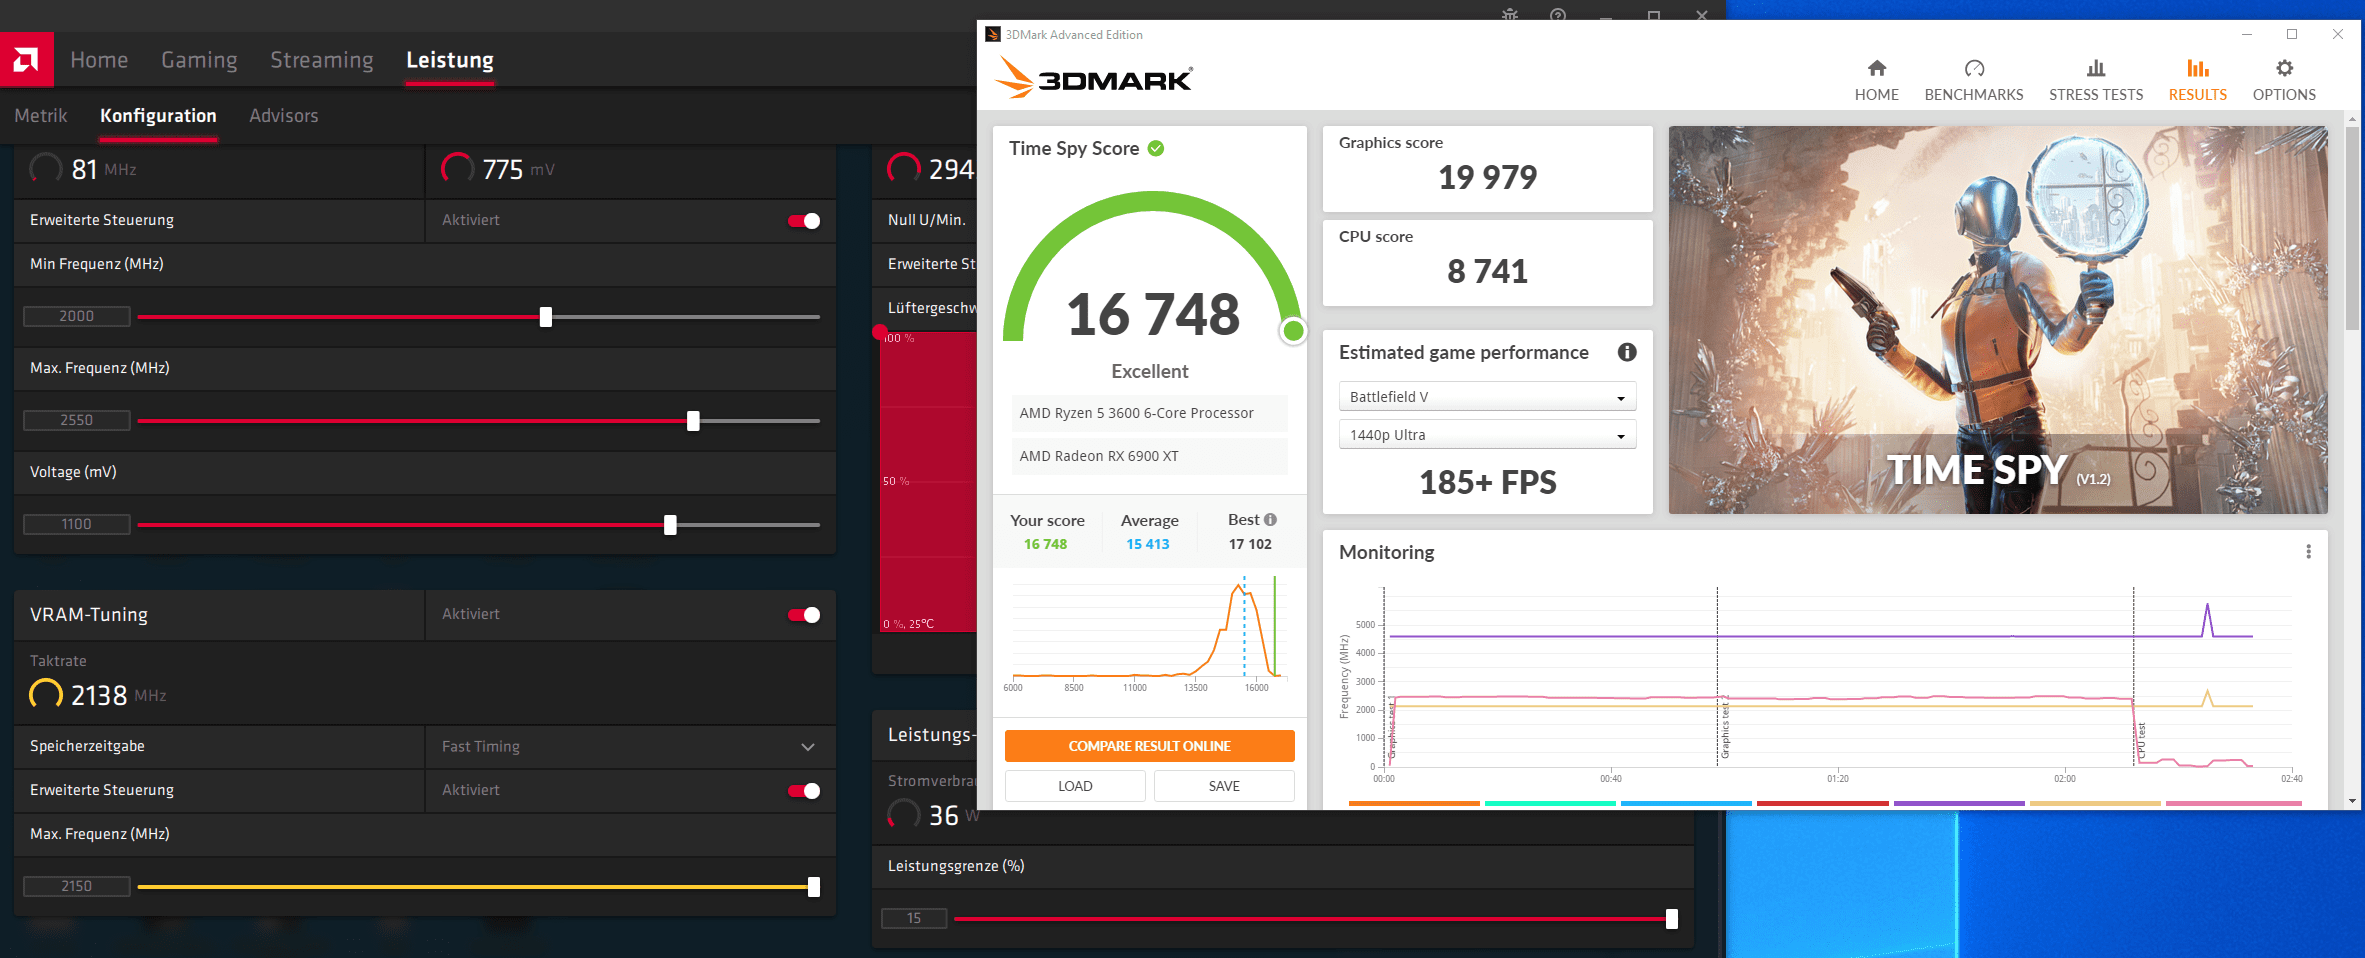Click 185+ FPS estimate text
The image size is (2365, 958).
pyautogui.click(x=1487, y=482)
